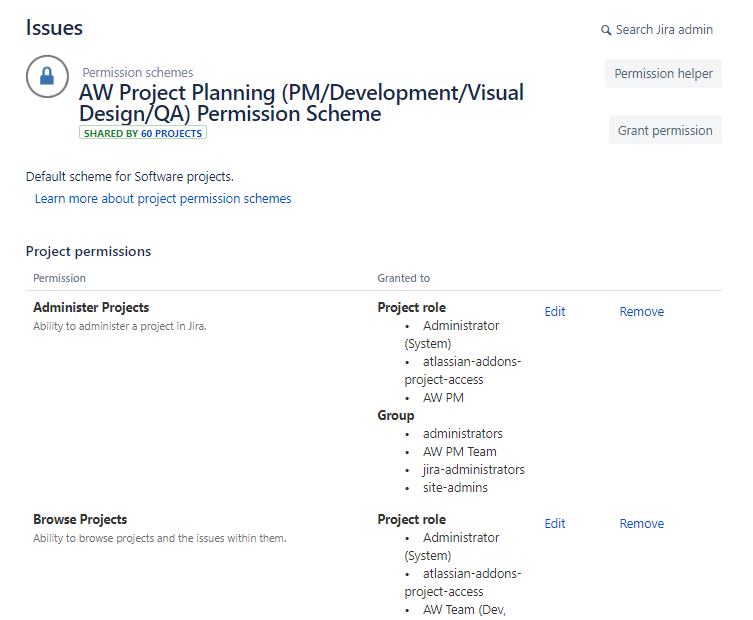Click the Default scheme for Software projects text
The height and width of the screenshot is (620, 753).
(130, 177)
